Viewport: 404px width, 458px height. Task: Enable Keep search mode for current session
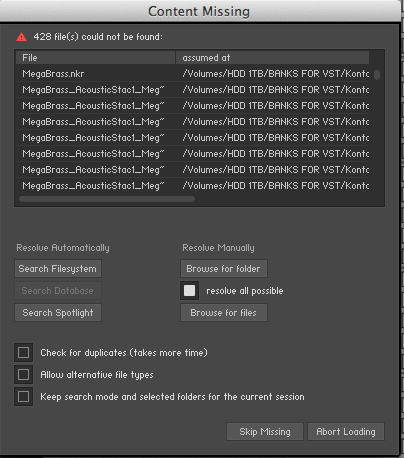point(23,396)
